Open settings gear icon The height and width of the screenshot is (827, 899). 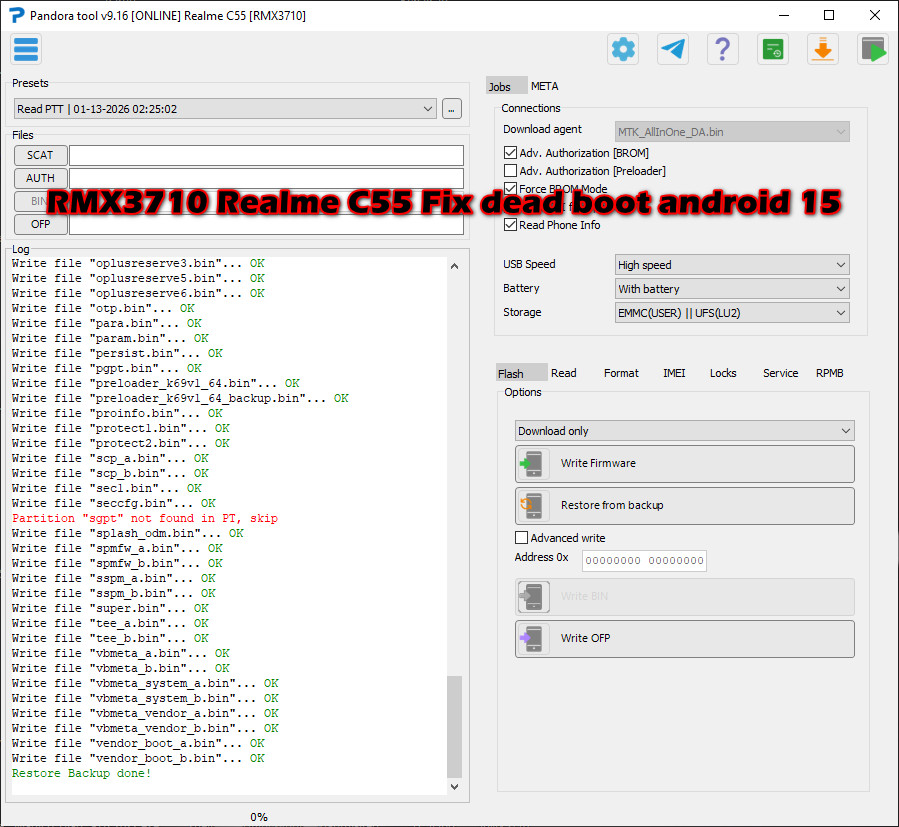[623, 49]
